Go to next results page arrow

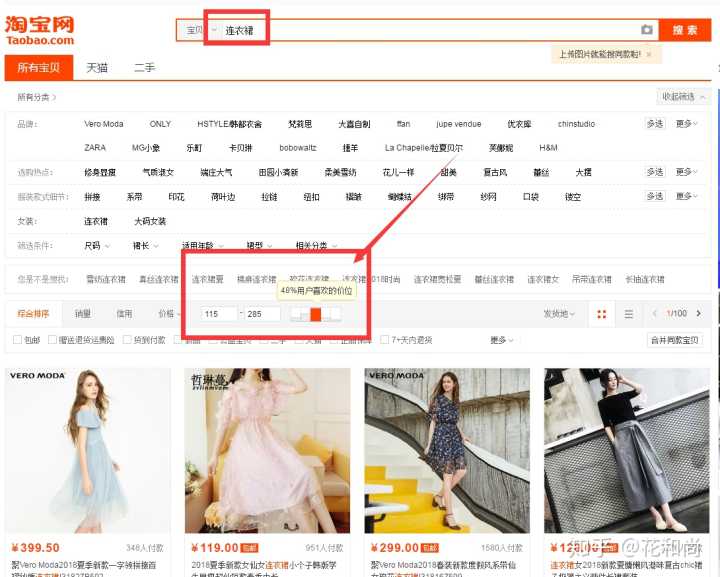(698, 314)
